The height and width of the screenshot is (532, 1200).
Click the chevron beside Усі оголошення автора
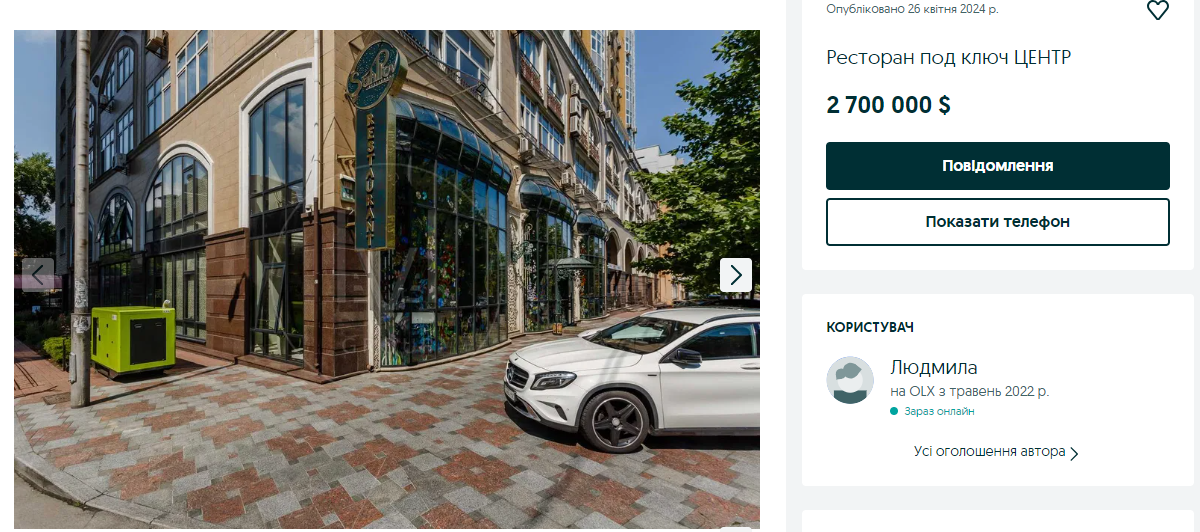coord(1075,453)
